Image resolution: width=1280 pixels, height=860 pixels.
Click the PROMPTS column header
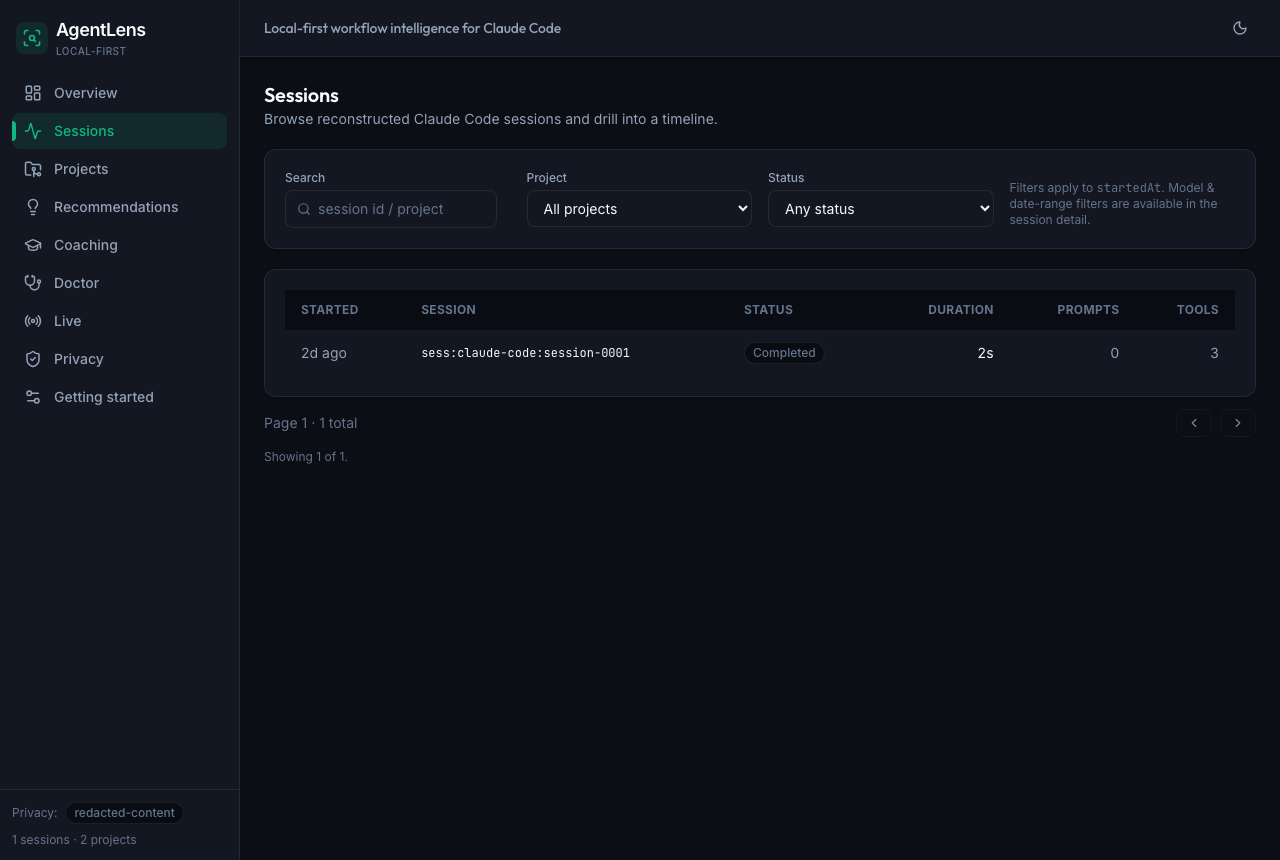(x=1088, y=310)
